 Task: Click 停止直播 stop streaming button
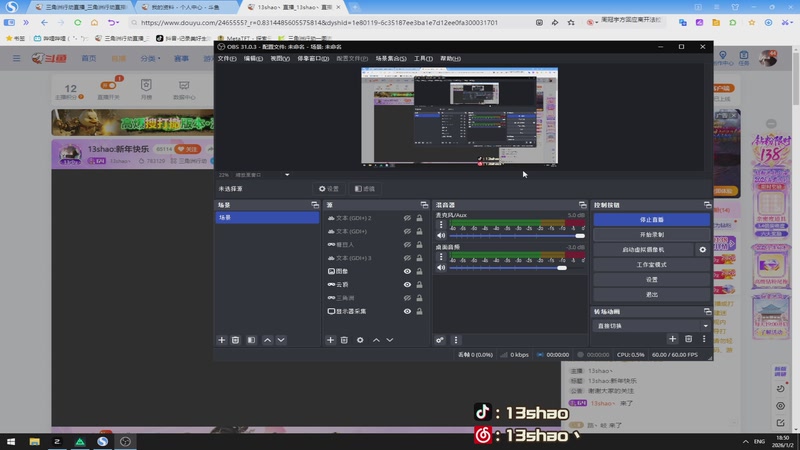click(651, 219)
